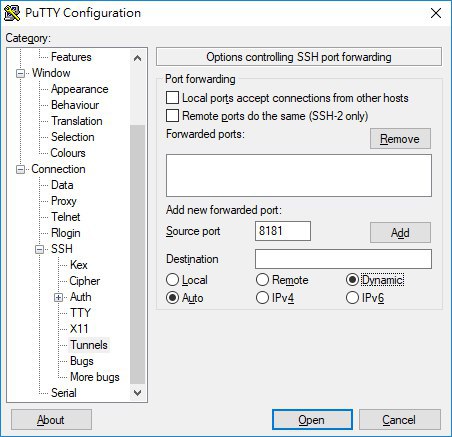
Task: Select the Remote forwarding radio button
Action: tap(262, 280)
